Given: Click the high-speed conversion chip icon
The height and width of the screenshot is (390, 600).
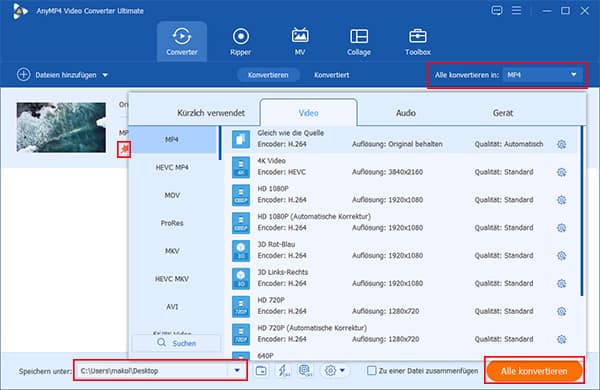Looking at the screenshot, I should (x=305, y=370).
